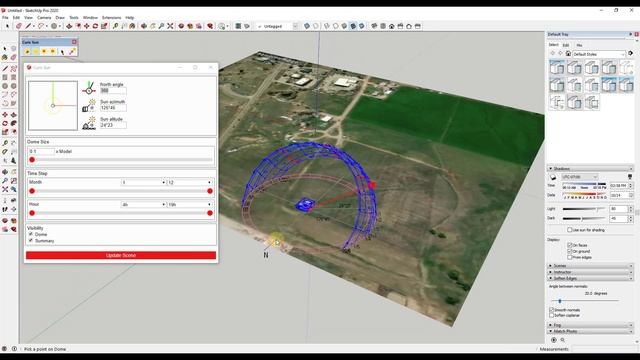Toggle the Dome visibility checkbox
The width and height of the screenshot is (640, 360).
coord(31,234)
